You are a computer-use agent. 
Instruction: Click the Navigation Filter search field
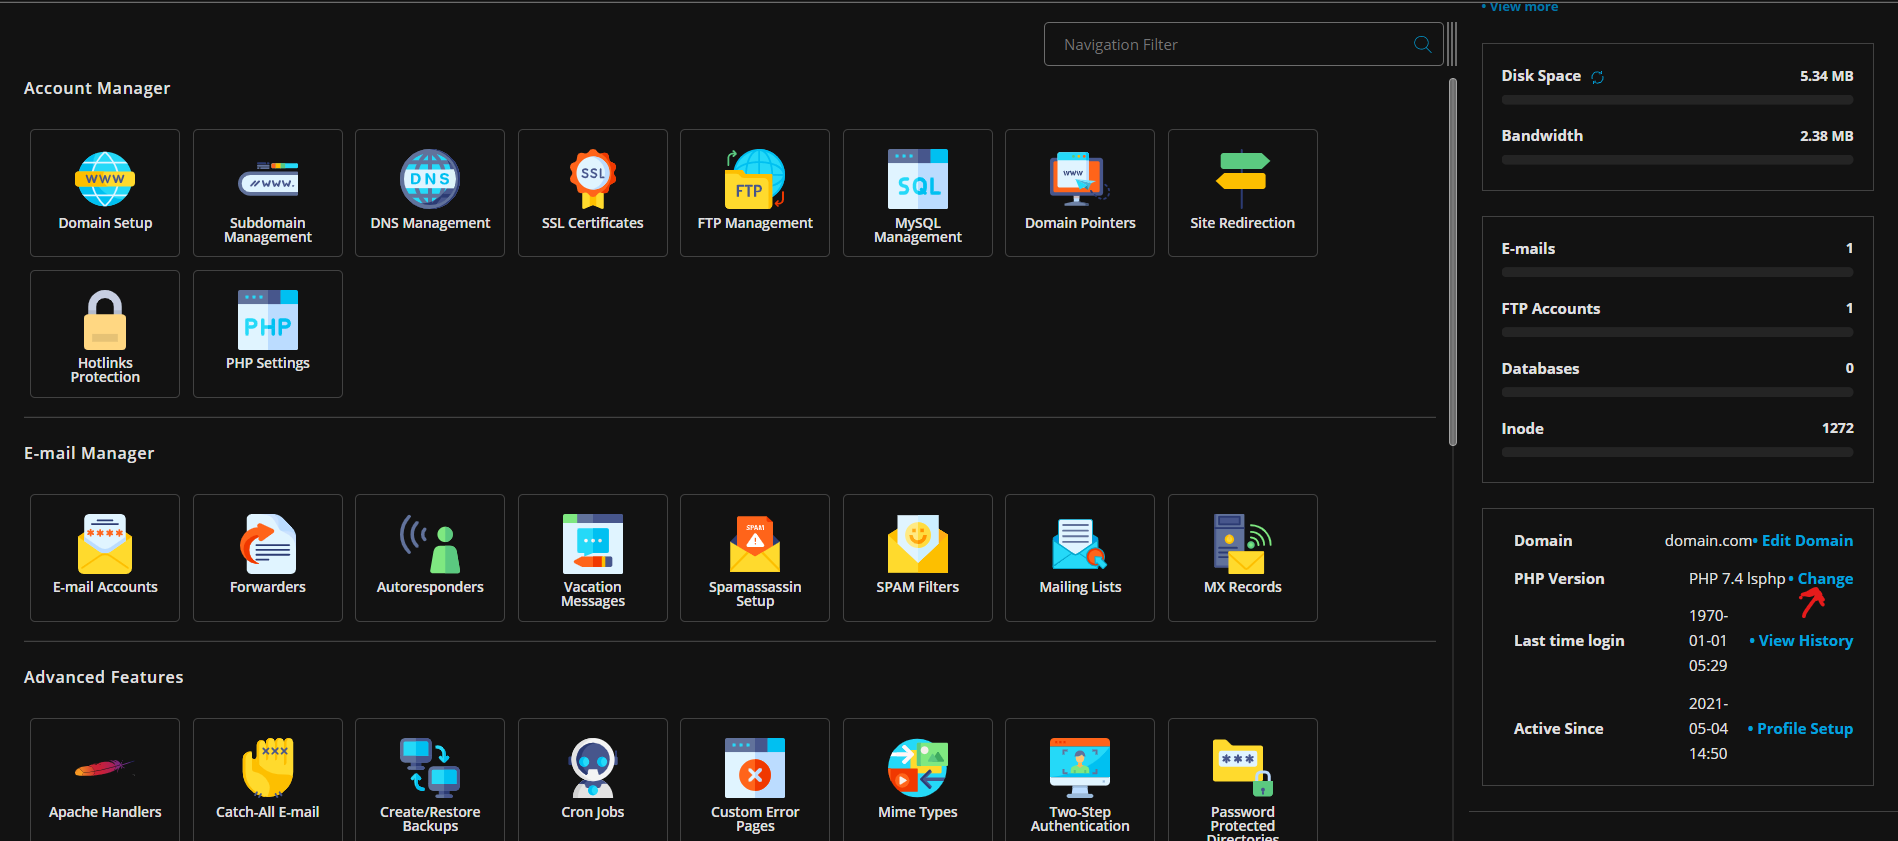coord(1243,44)
